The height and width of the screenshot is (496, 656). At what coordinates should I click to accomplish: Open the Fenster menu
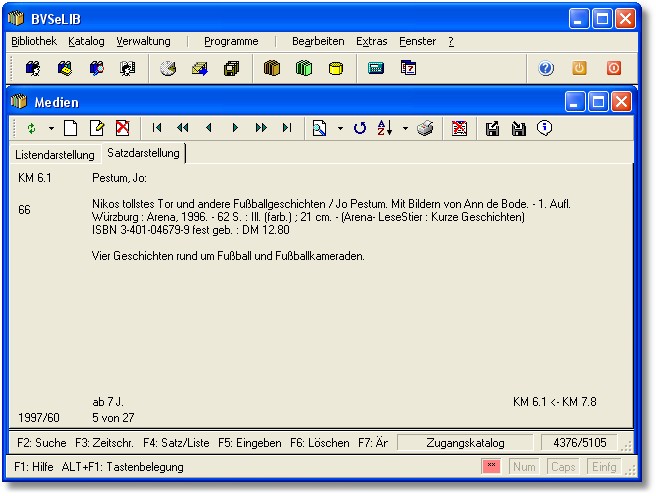(417, 41)
